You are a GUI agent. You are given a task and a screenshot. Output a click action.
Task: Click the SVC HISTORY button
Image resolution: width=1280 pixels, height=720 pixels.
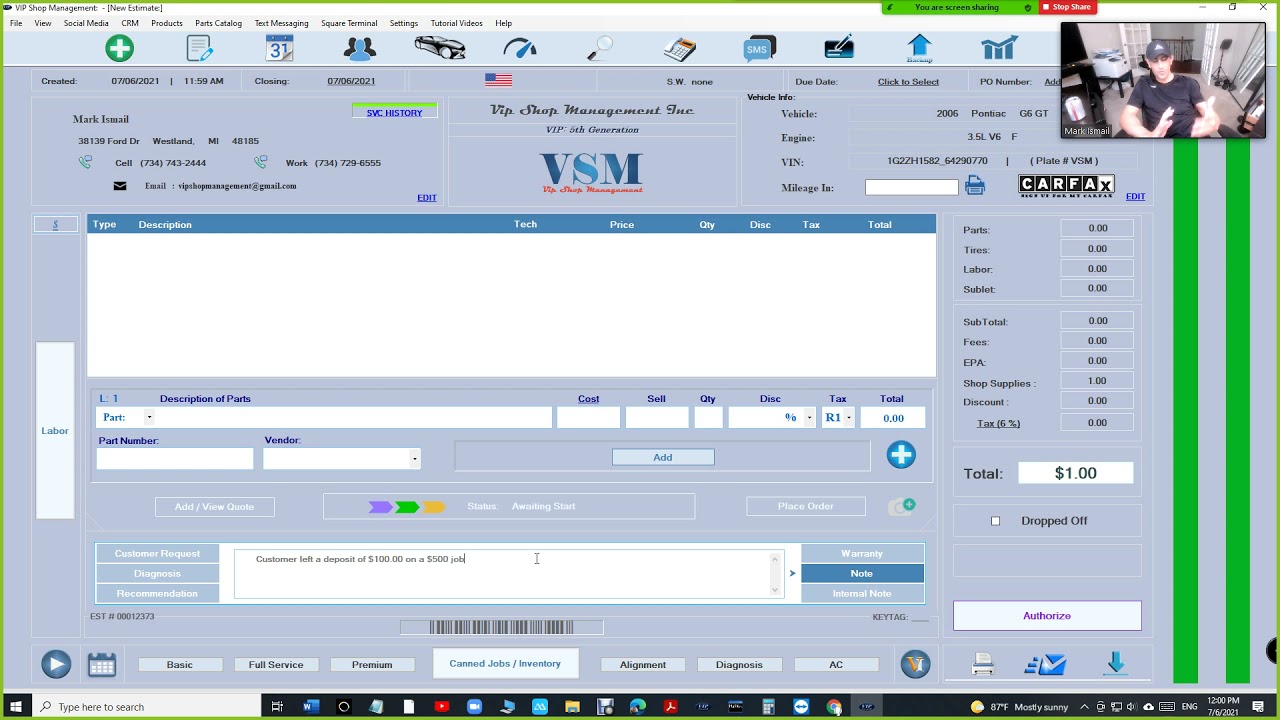click(x=394, y=113)
